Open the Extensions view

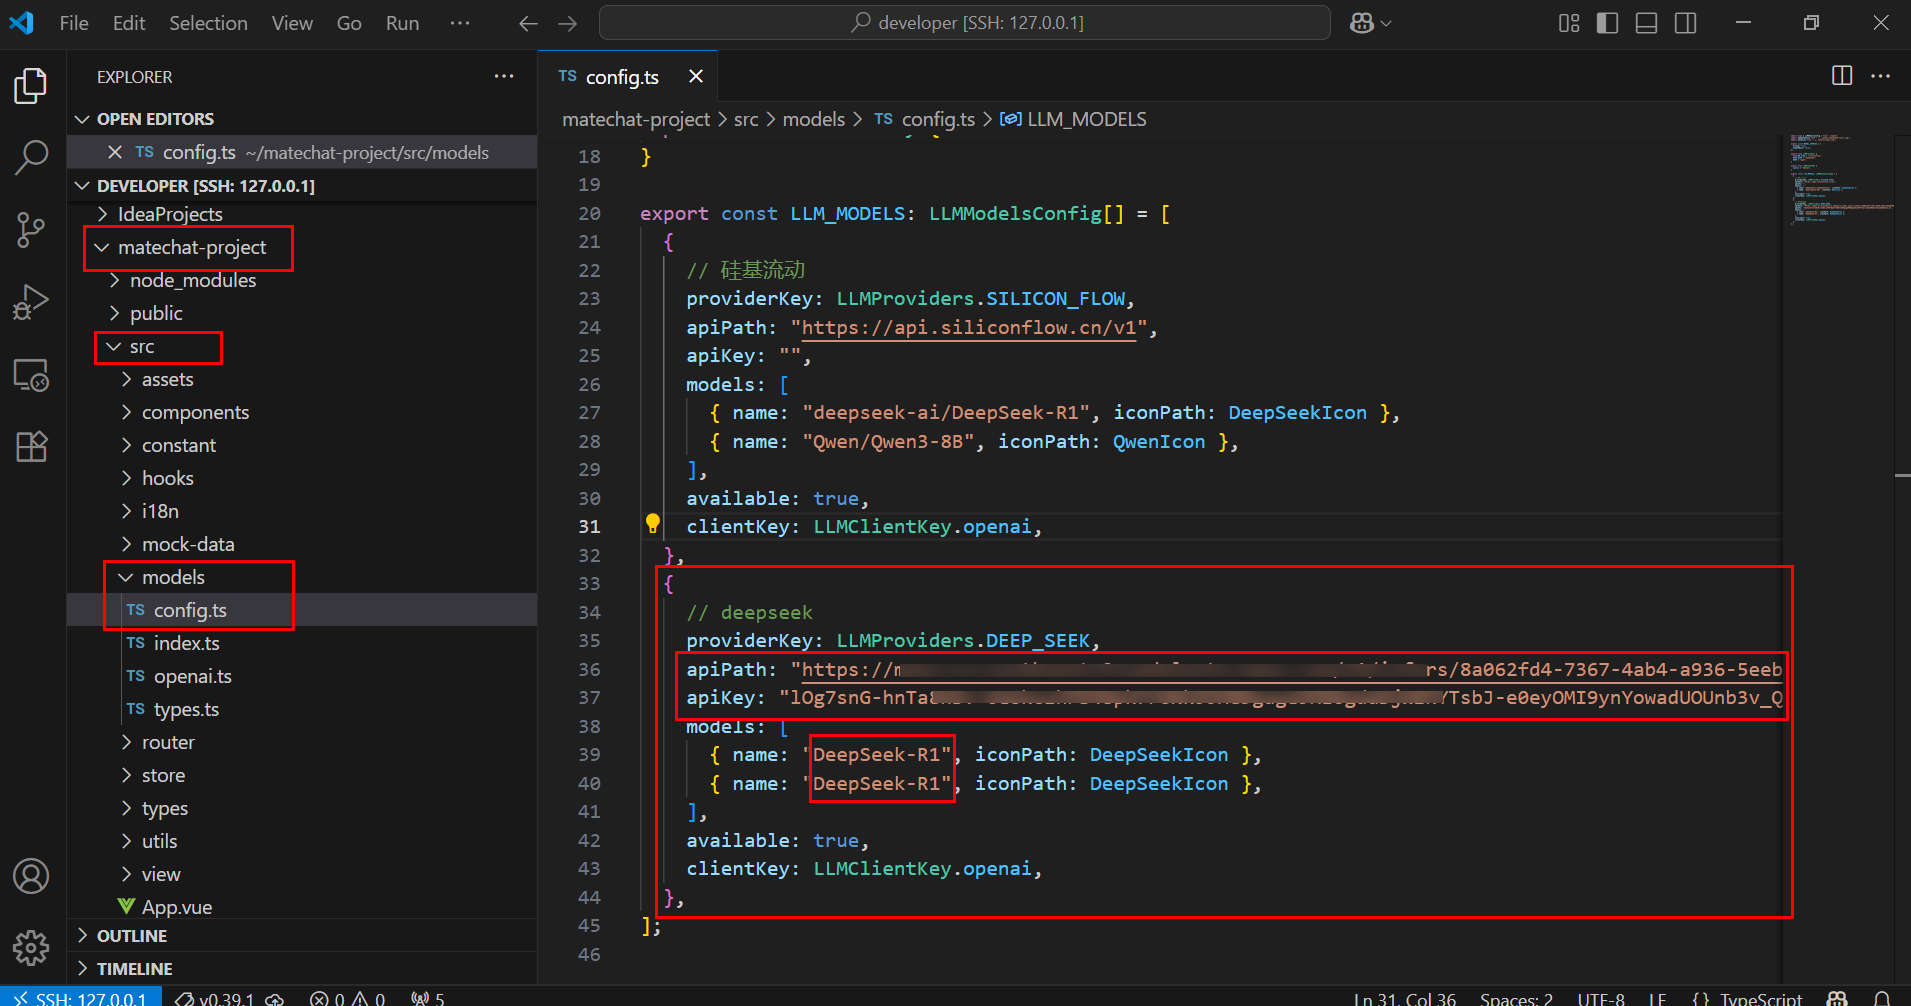point(31,446)
